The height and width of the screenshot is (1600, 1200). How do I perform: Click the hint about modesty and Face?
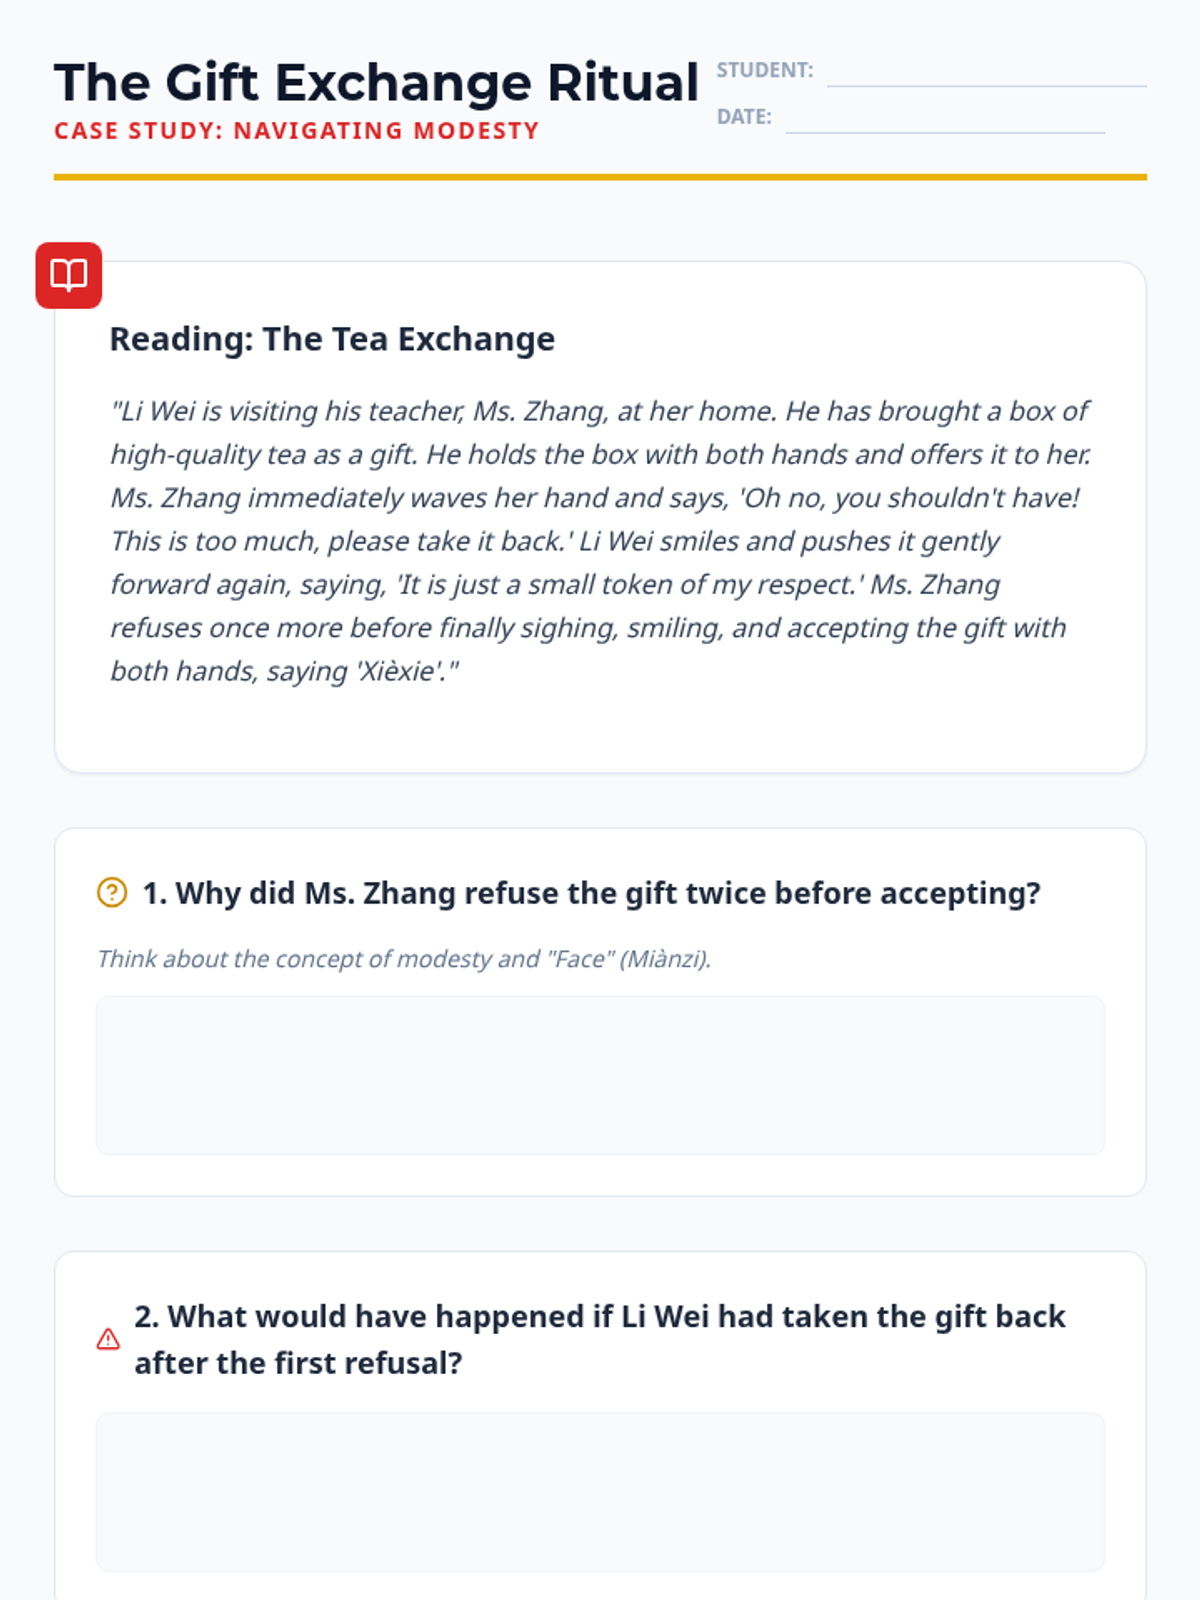click(404, 959)
